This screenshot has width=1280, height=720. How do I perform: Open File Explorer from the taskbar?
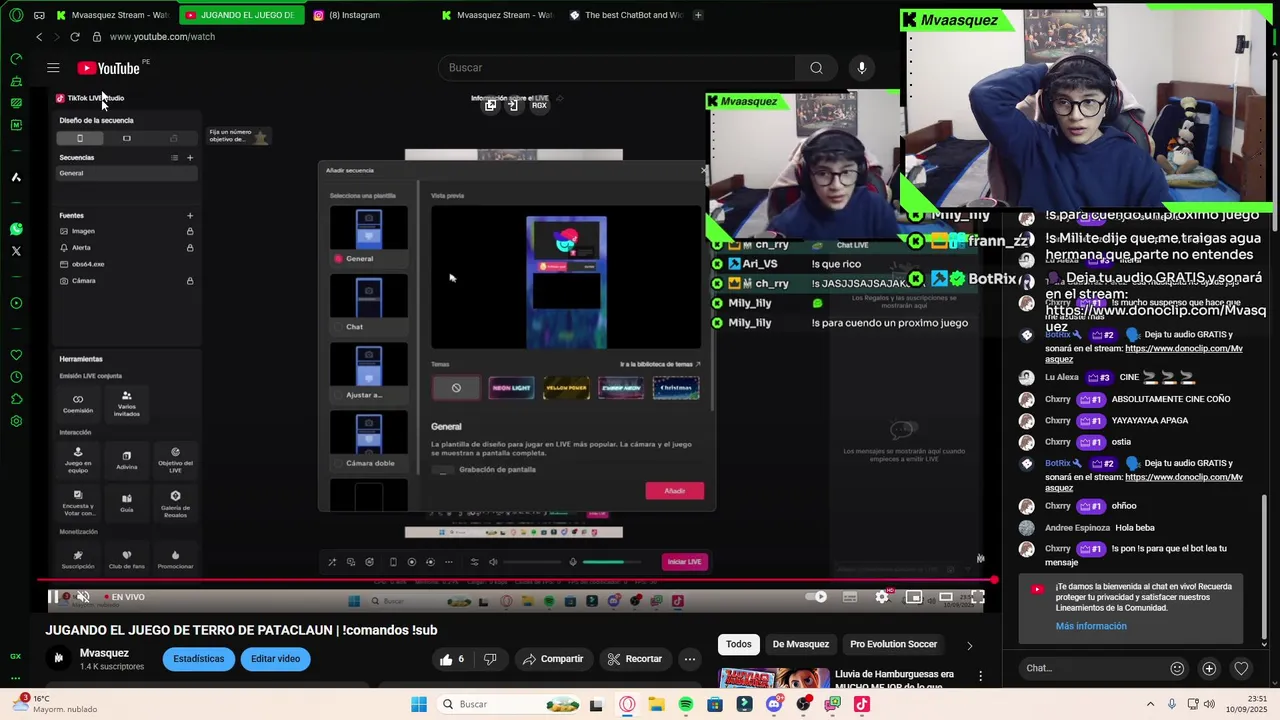(x=656, y=704)
